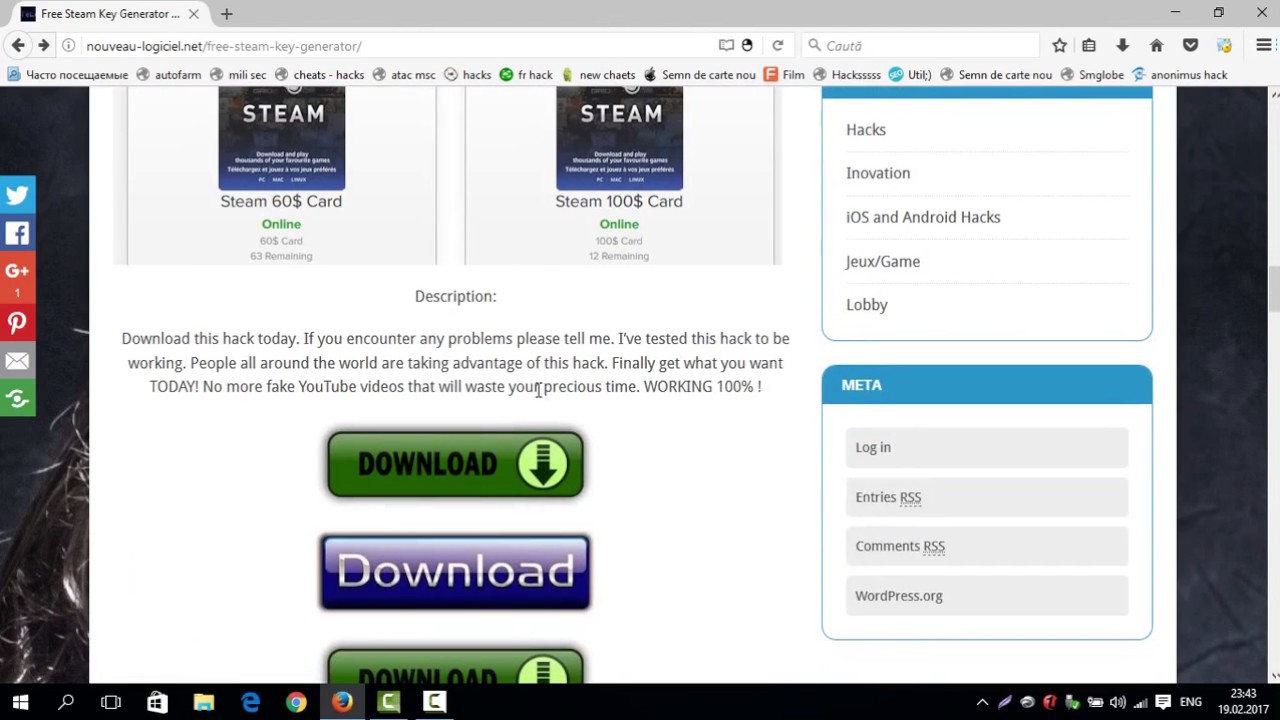This screenshot has width=1280, height=720.
Task: Share page on Google Plus sidebar icon
Action: click(x=17, y=278)
